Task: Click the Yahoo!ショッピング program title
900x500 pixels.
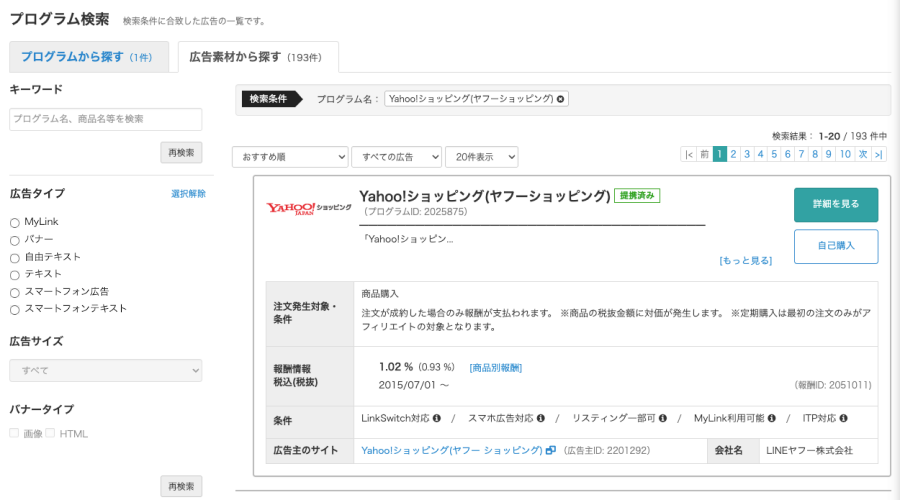Action: 484,196
